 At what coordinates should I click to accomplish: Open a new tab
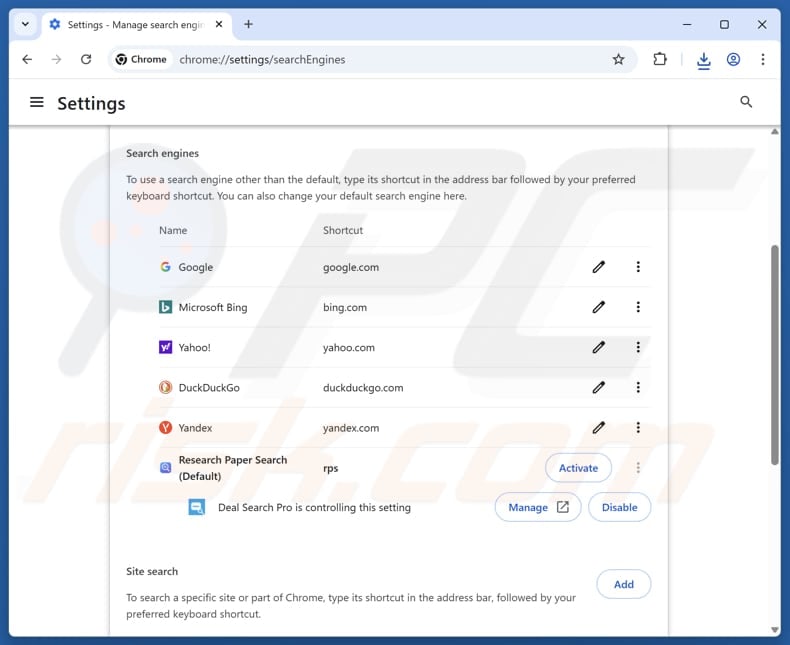248,24
